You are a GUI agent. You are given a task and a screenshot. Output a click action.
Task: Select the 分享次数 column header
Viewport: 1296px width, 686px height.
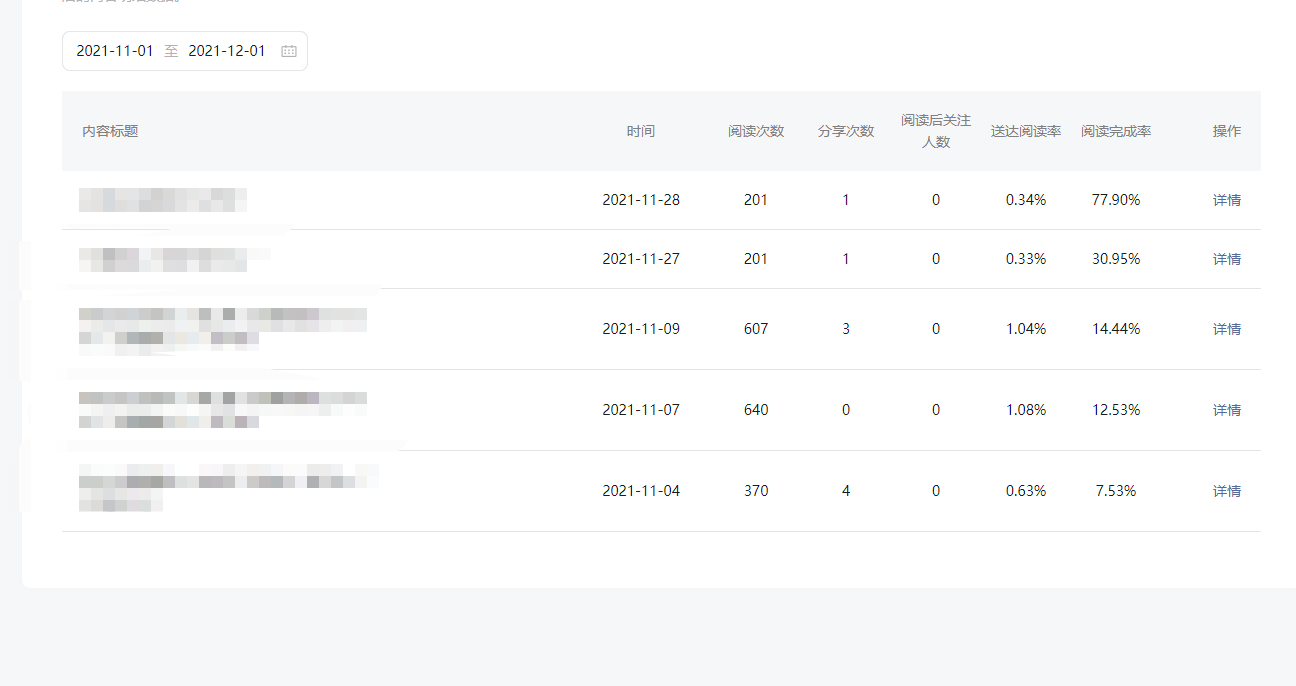pyautogui.click(x=846, y=131)
